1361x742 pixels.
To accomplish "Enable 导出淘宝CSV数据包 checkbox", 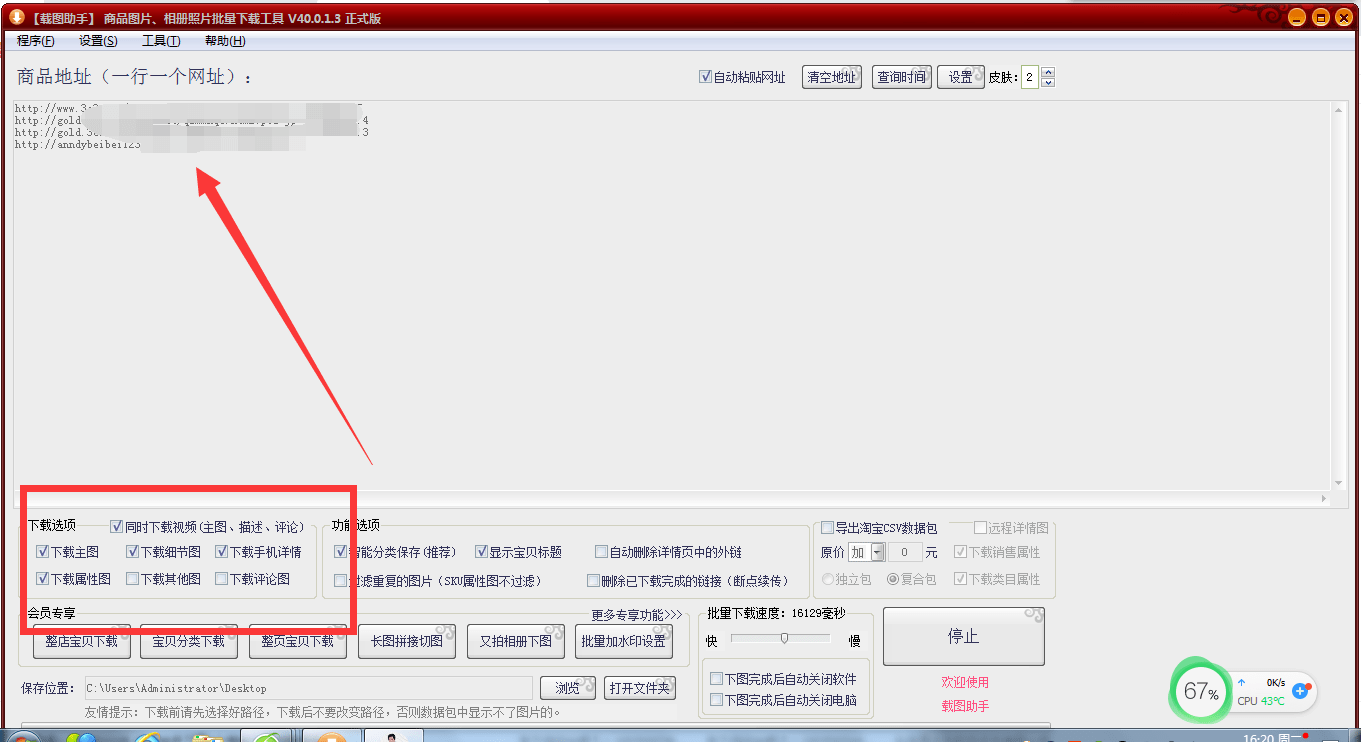I will (827, 527).
